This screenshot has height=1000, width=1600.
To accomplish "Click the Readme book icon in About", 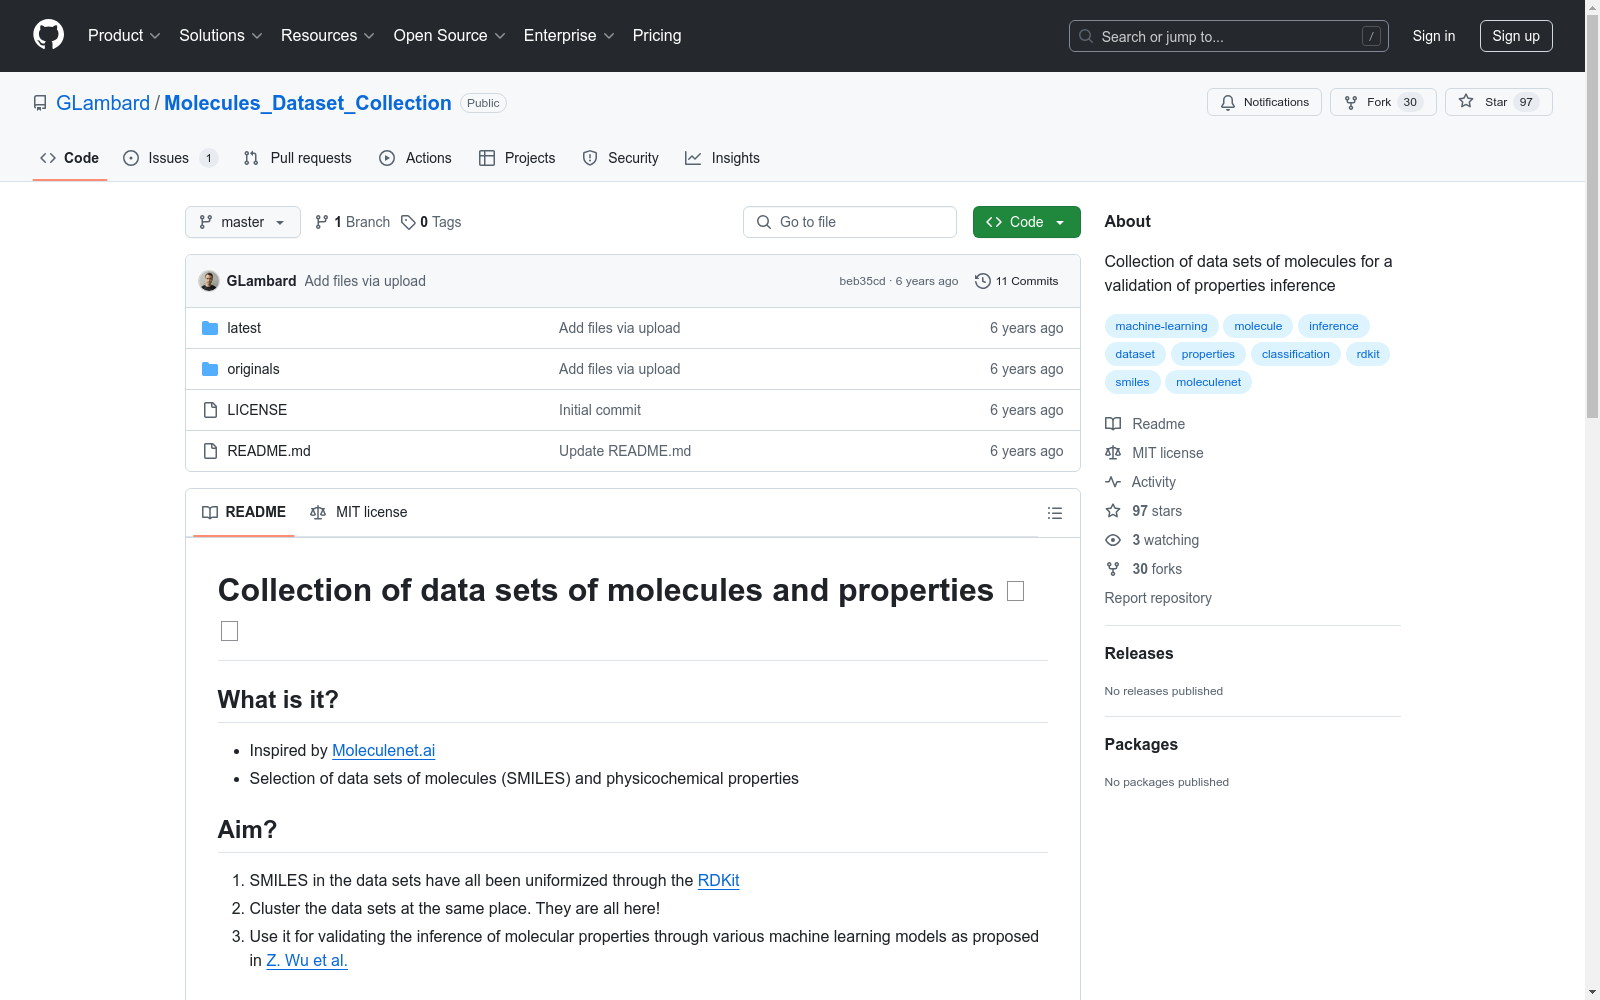I will (x=1113, y=424).
